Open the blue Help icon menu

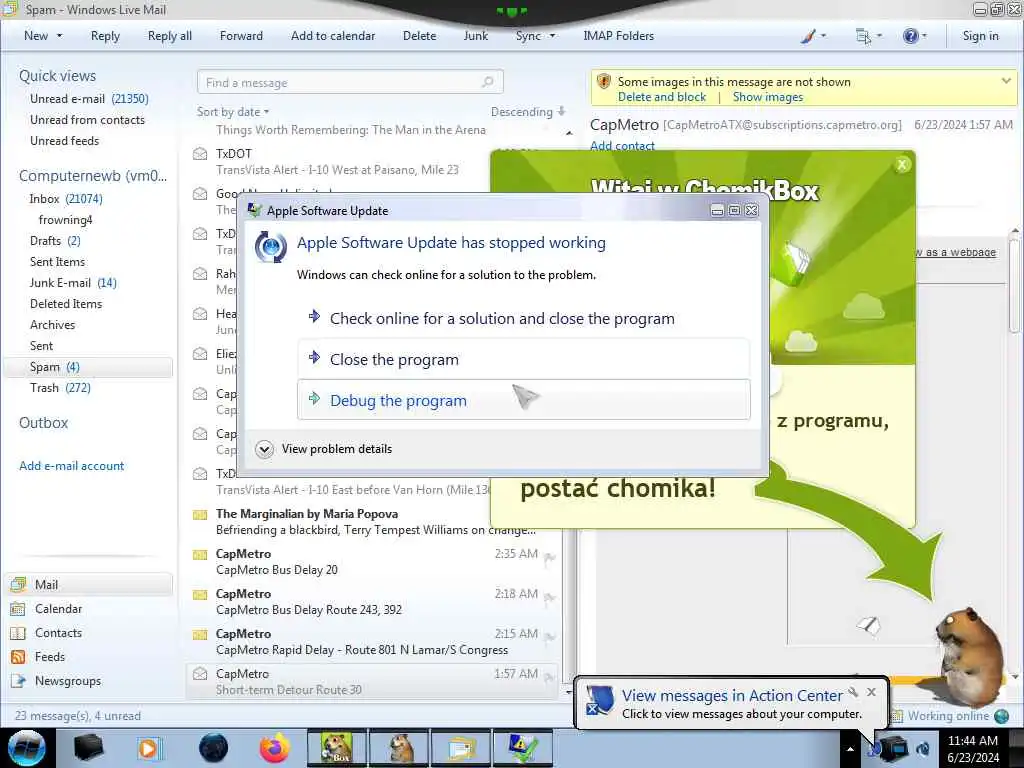[x=910, y=36]
